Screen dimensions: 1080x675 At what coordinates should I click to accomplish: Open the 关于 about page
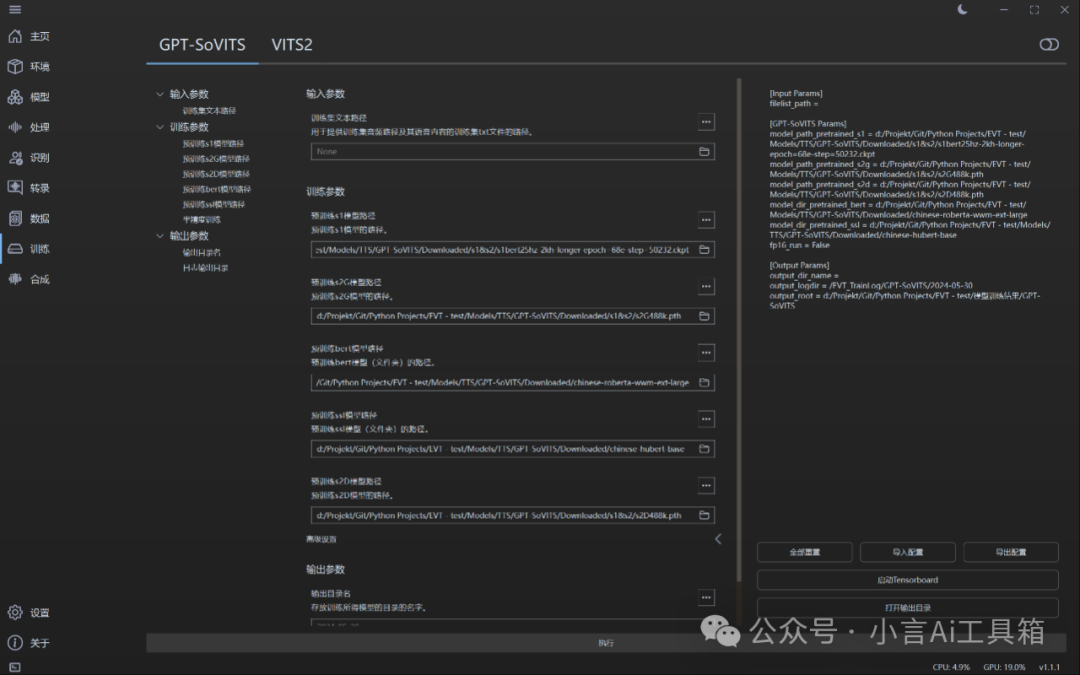point(29,643)
